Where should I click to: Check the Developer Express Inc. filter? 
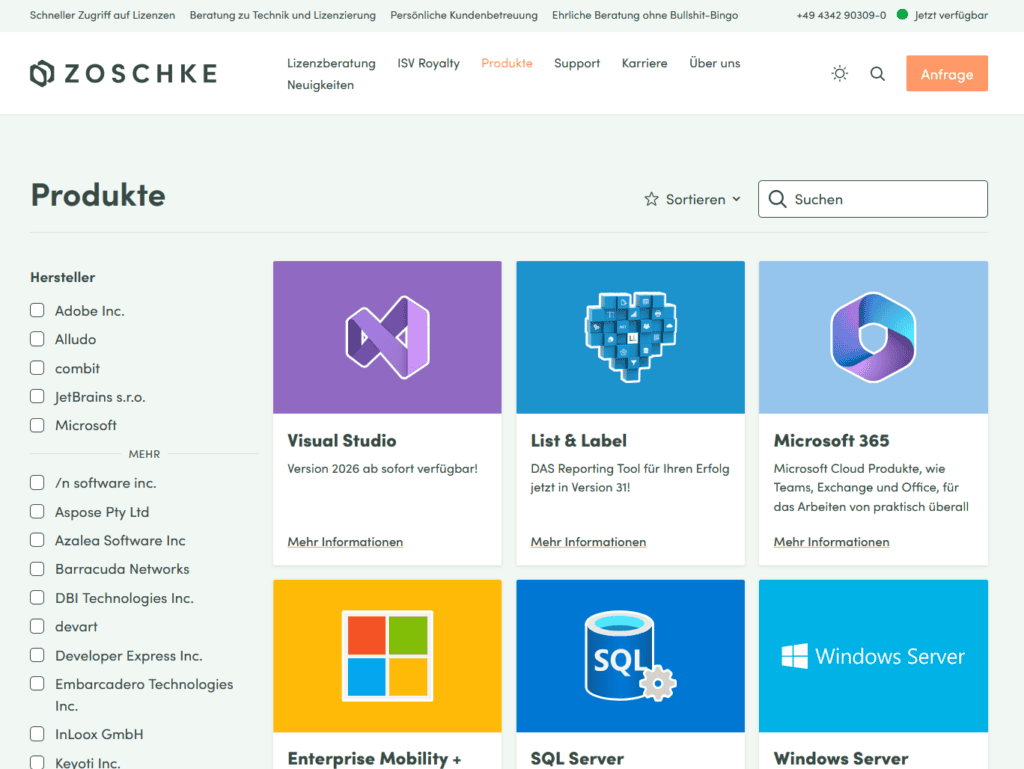[x=37, y=655]
